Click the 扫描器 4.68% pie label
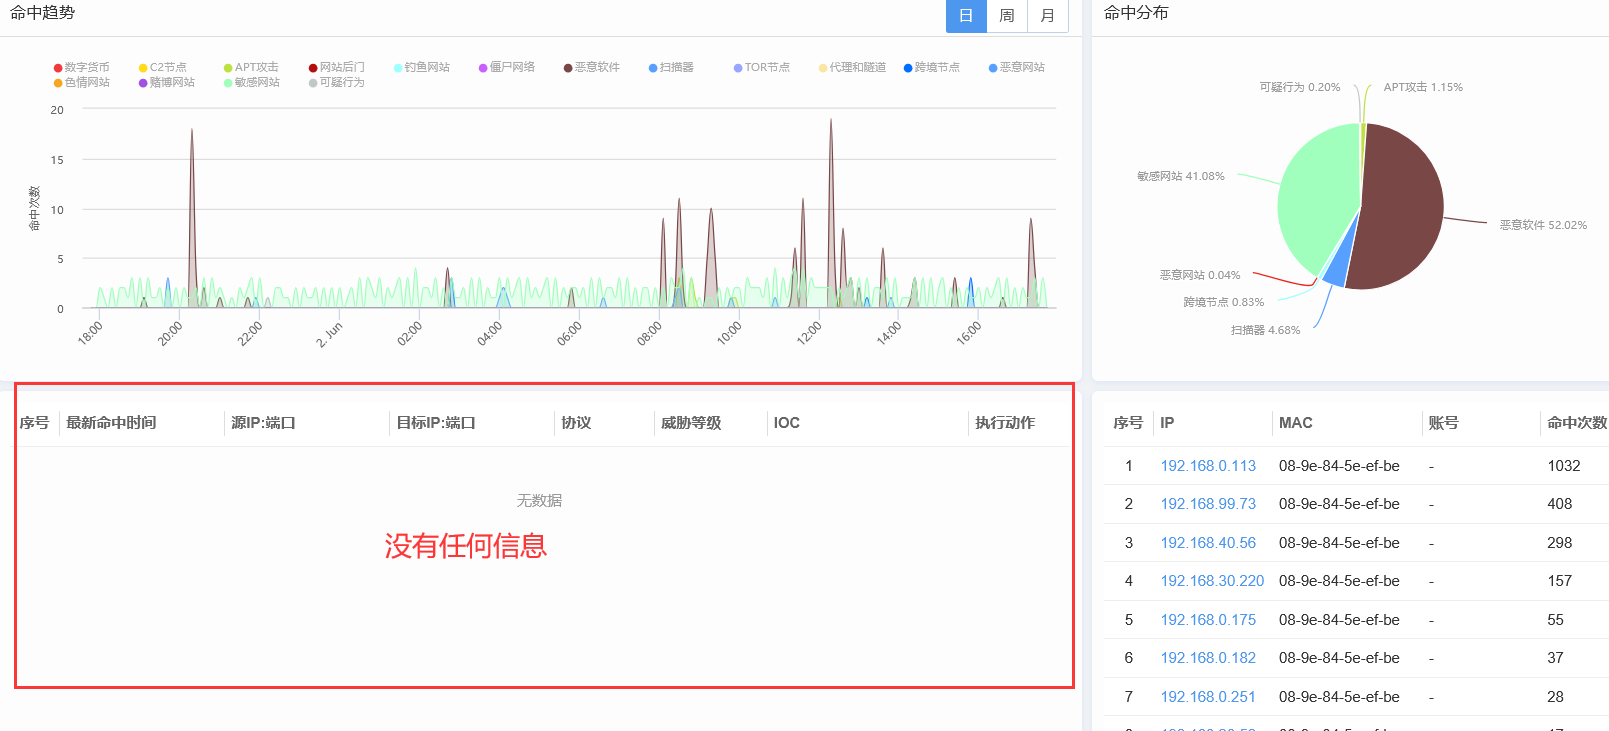Viewport: 1609px width, 731px height. 1265,330
